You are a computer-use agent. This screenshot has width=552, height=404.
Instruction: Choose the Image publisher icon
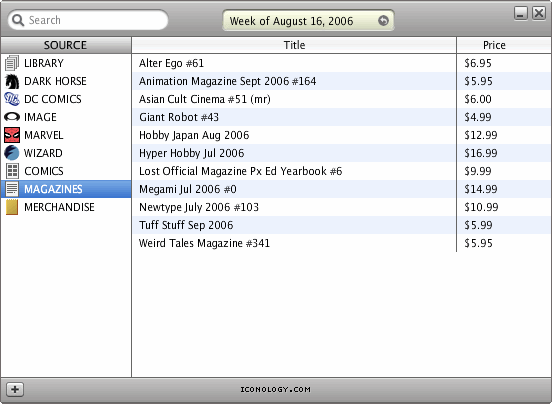tap(12, 117)
